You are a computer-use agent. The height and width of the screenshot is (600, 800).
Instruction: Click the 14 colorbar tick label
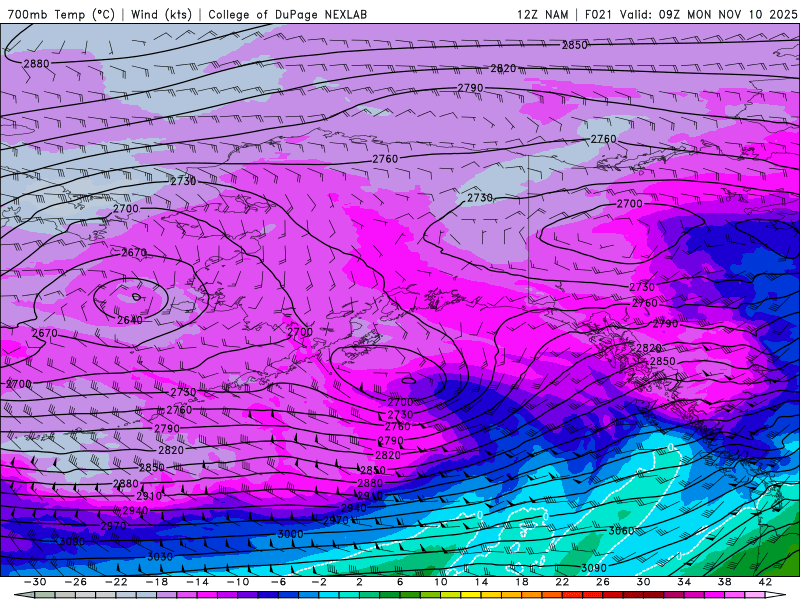coord(481,582)
